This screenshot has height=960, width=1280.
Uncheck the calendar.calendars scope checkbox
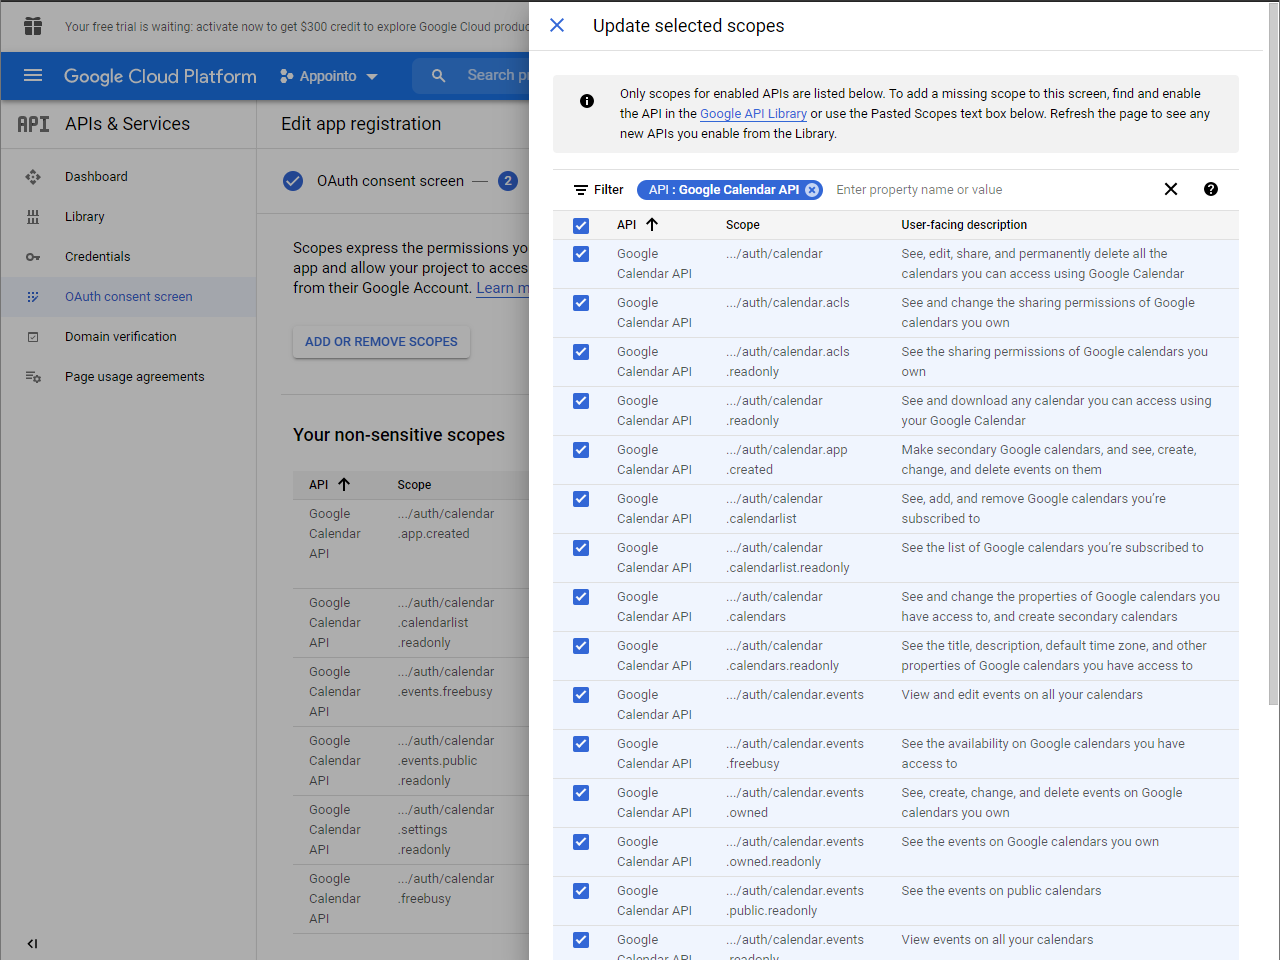[581, 597]
